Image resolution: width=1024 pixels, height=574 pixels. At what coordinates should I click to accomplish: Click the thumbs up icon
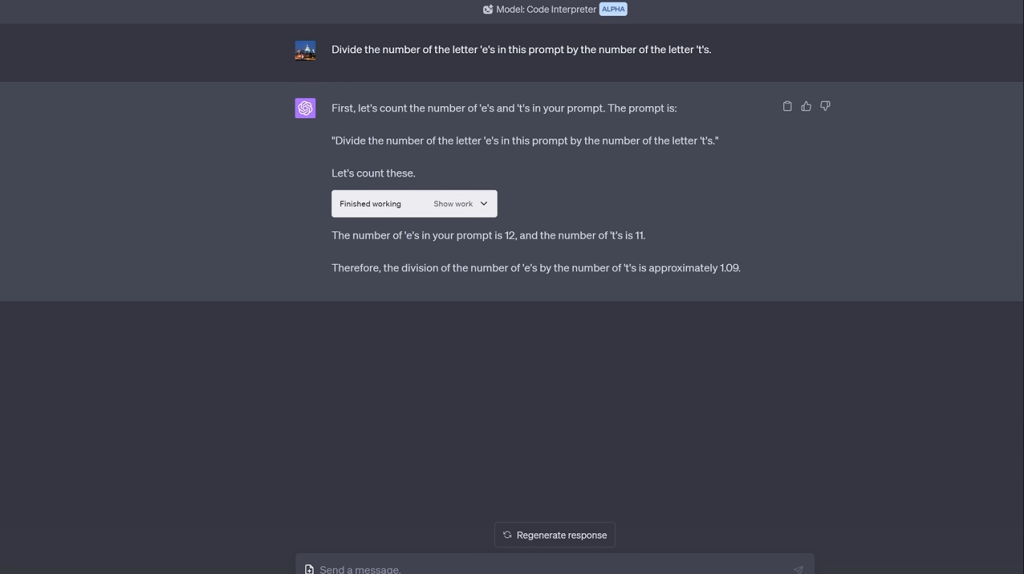(806, 106)
